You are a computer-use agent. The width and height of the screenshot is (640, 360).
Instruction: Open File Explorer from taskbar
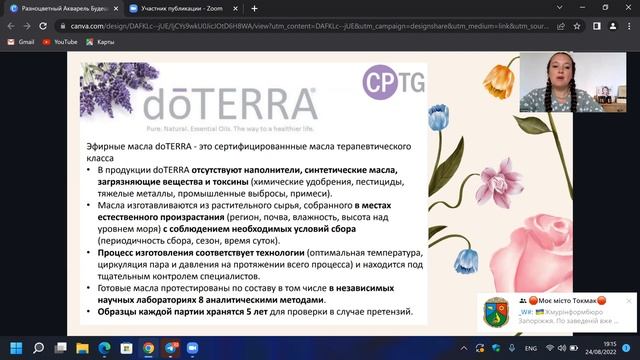coord(82,348)
